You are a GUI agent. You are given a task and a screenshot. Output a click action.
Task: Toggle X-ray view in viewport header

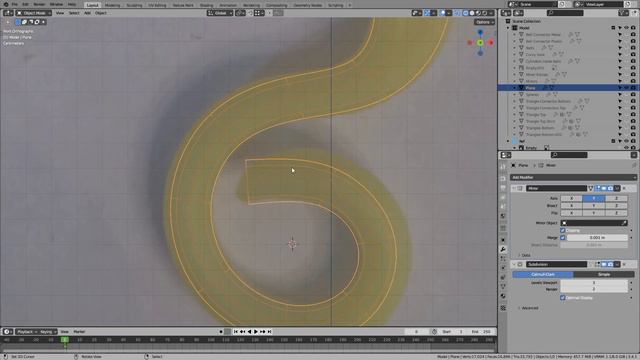[x=457, y=13]
